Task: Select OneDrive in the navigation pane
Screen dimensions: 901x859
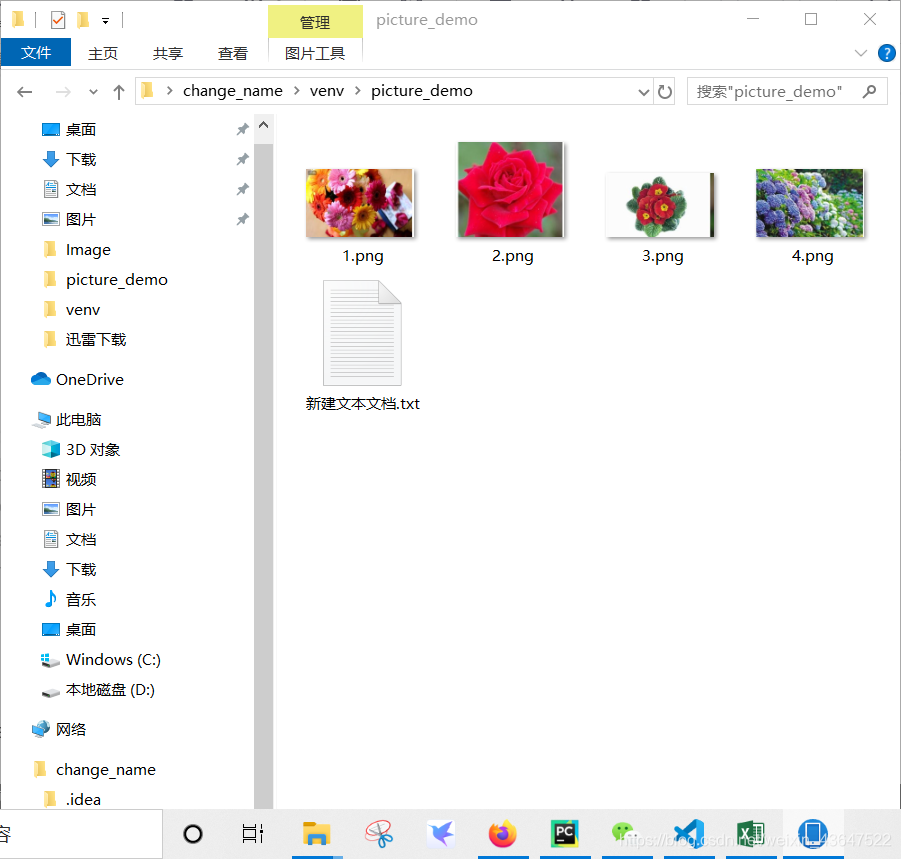Action: [90, 380]
